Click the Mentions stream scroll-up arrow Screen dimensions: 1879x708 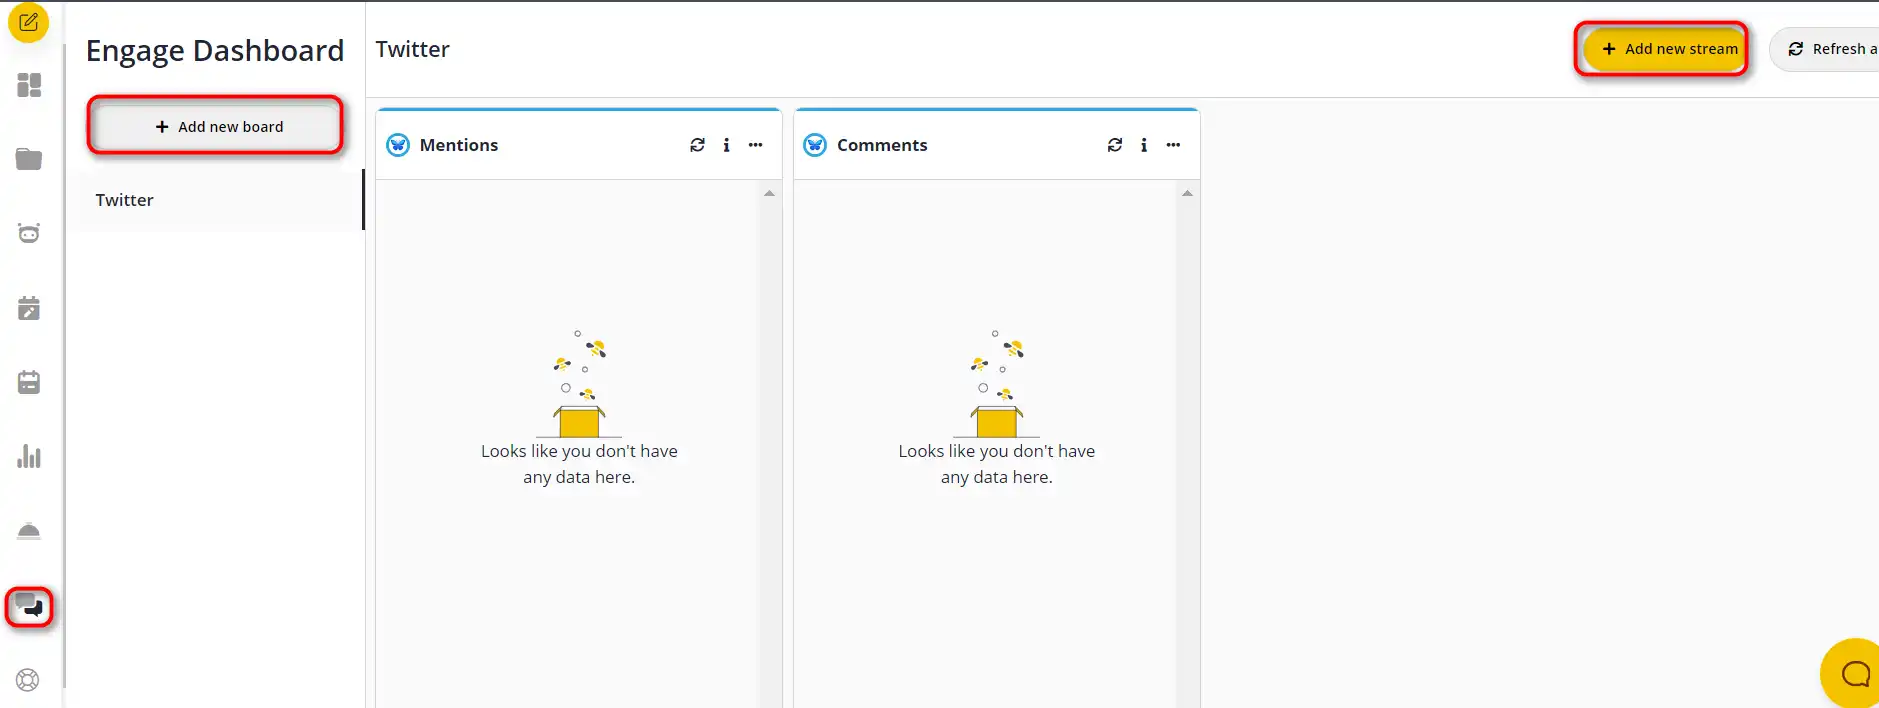pos(769,193)
